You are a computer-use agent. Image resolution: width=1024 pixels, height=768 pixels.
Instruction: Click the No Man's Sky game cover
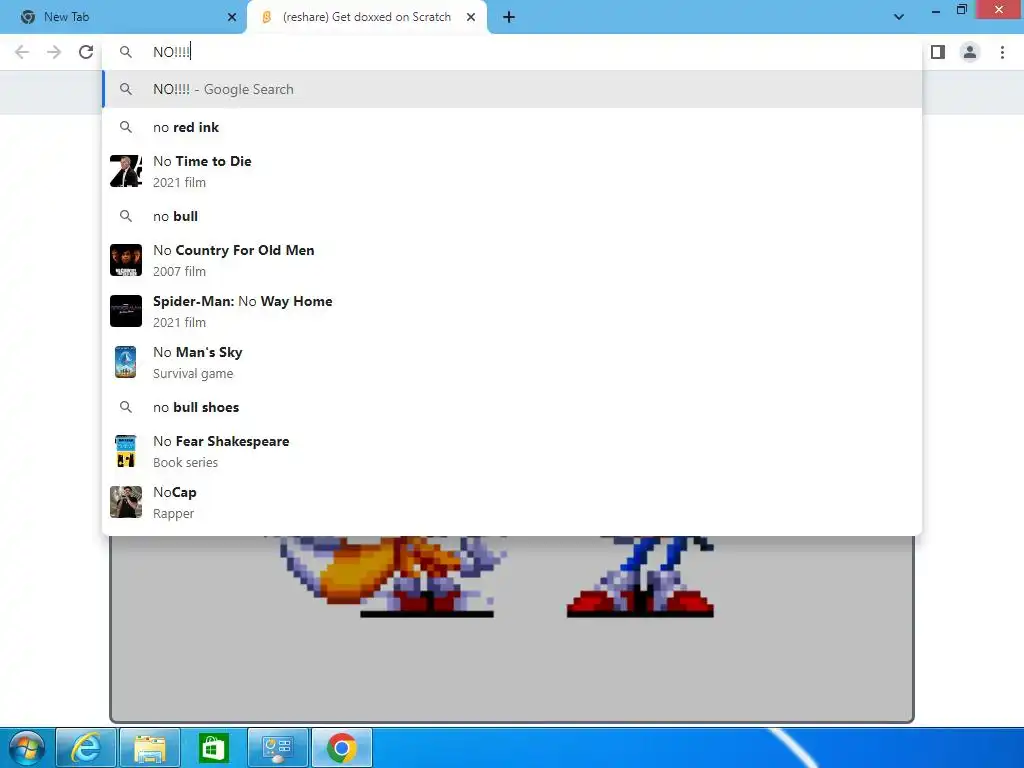[126, 362]
